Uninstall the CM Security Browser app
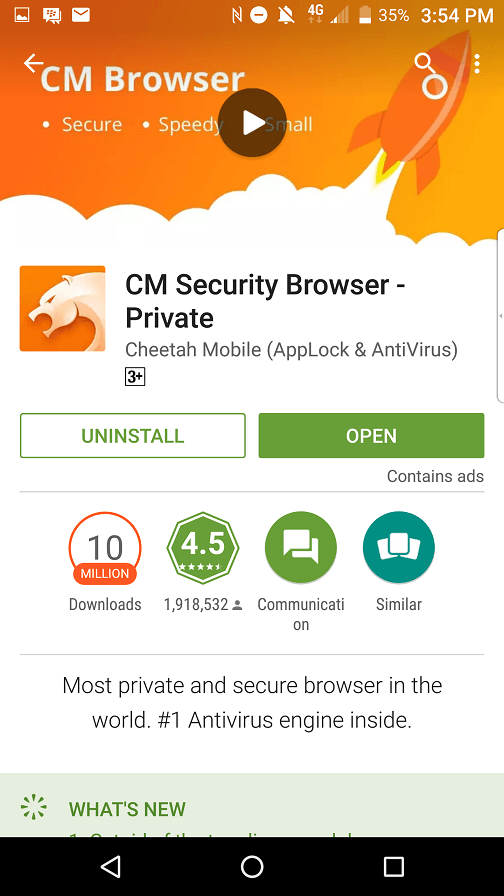The width and height of the screenshot is (504, 896). tap(133, 435)
